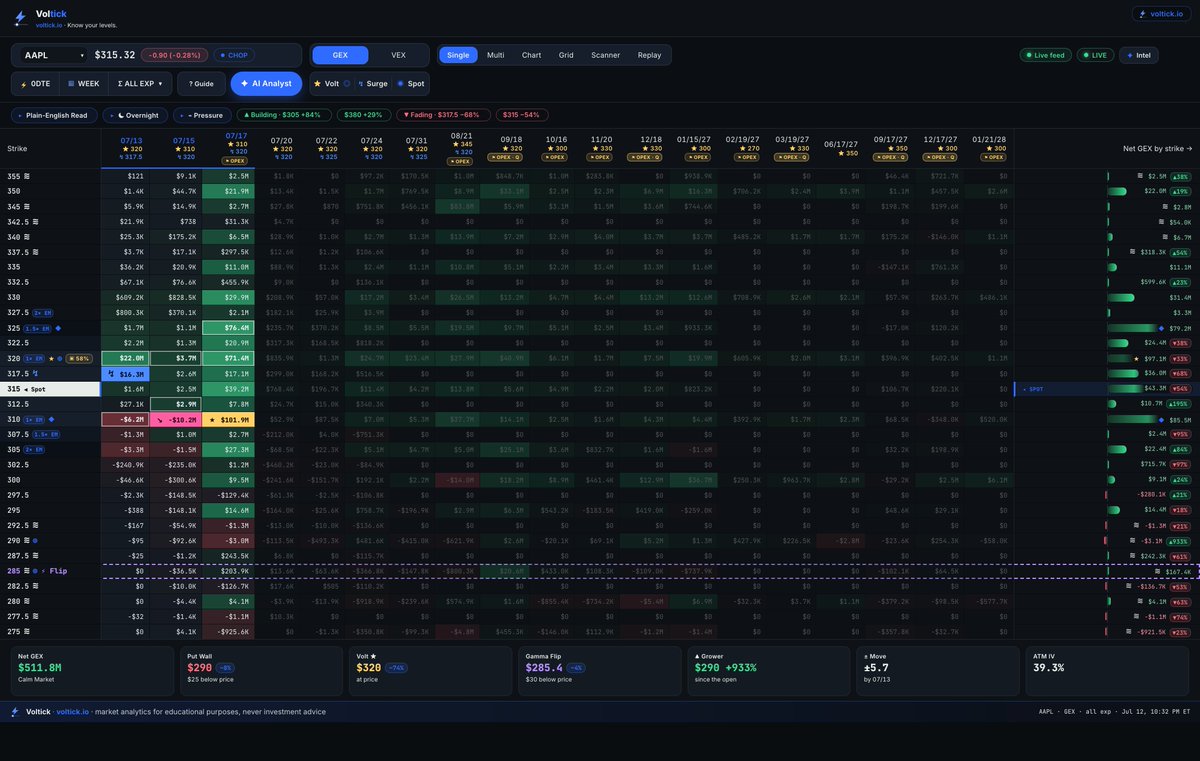Click the 315 Spot row label
This screenshot has height=761, width=1200.
(x=50, y=389)
